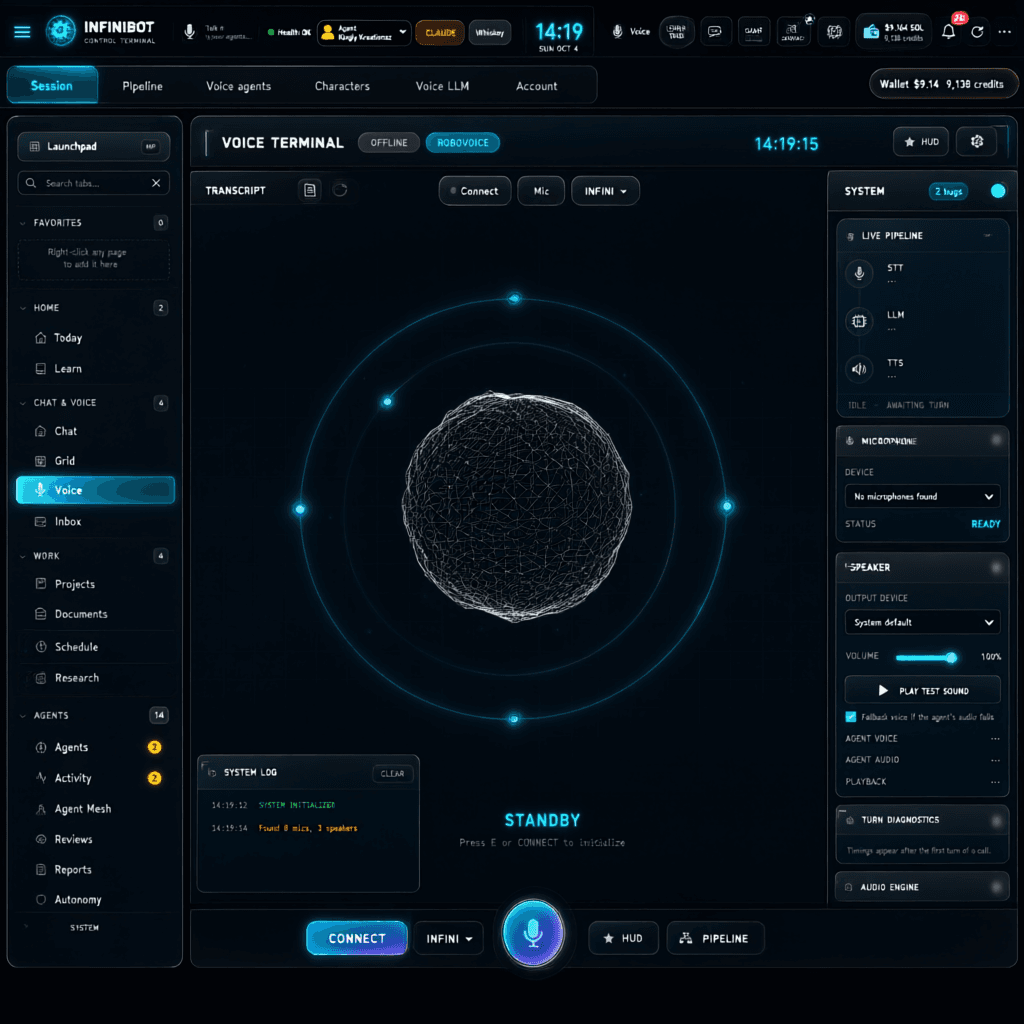This screenshot has width=1024, height=1024.
Task: Play the test sound
Action: [922, 690]
